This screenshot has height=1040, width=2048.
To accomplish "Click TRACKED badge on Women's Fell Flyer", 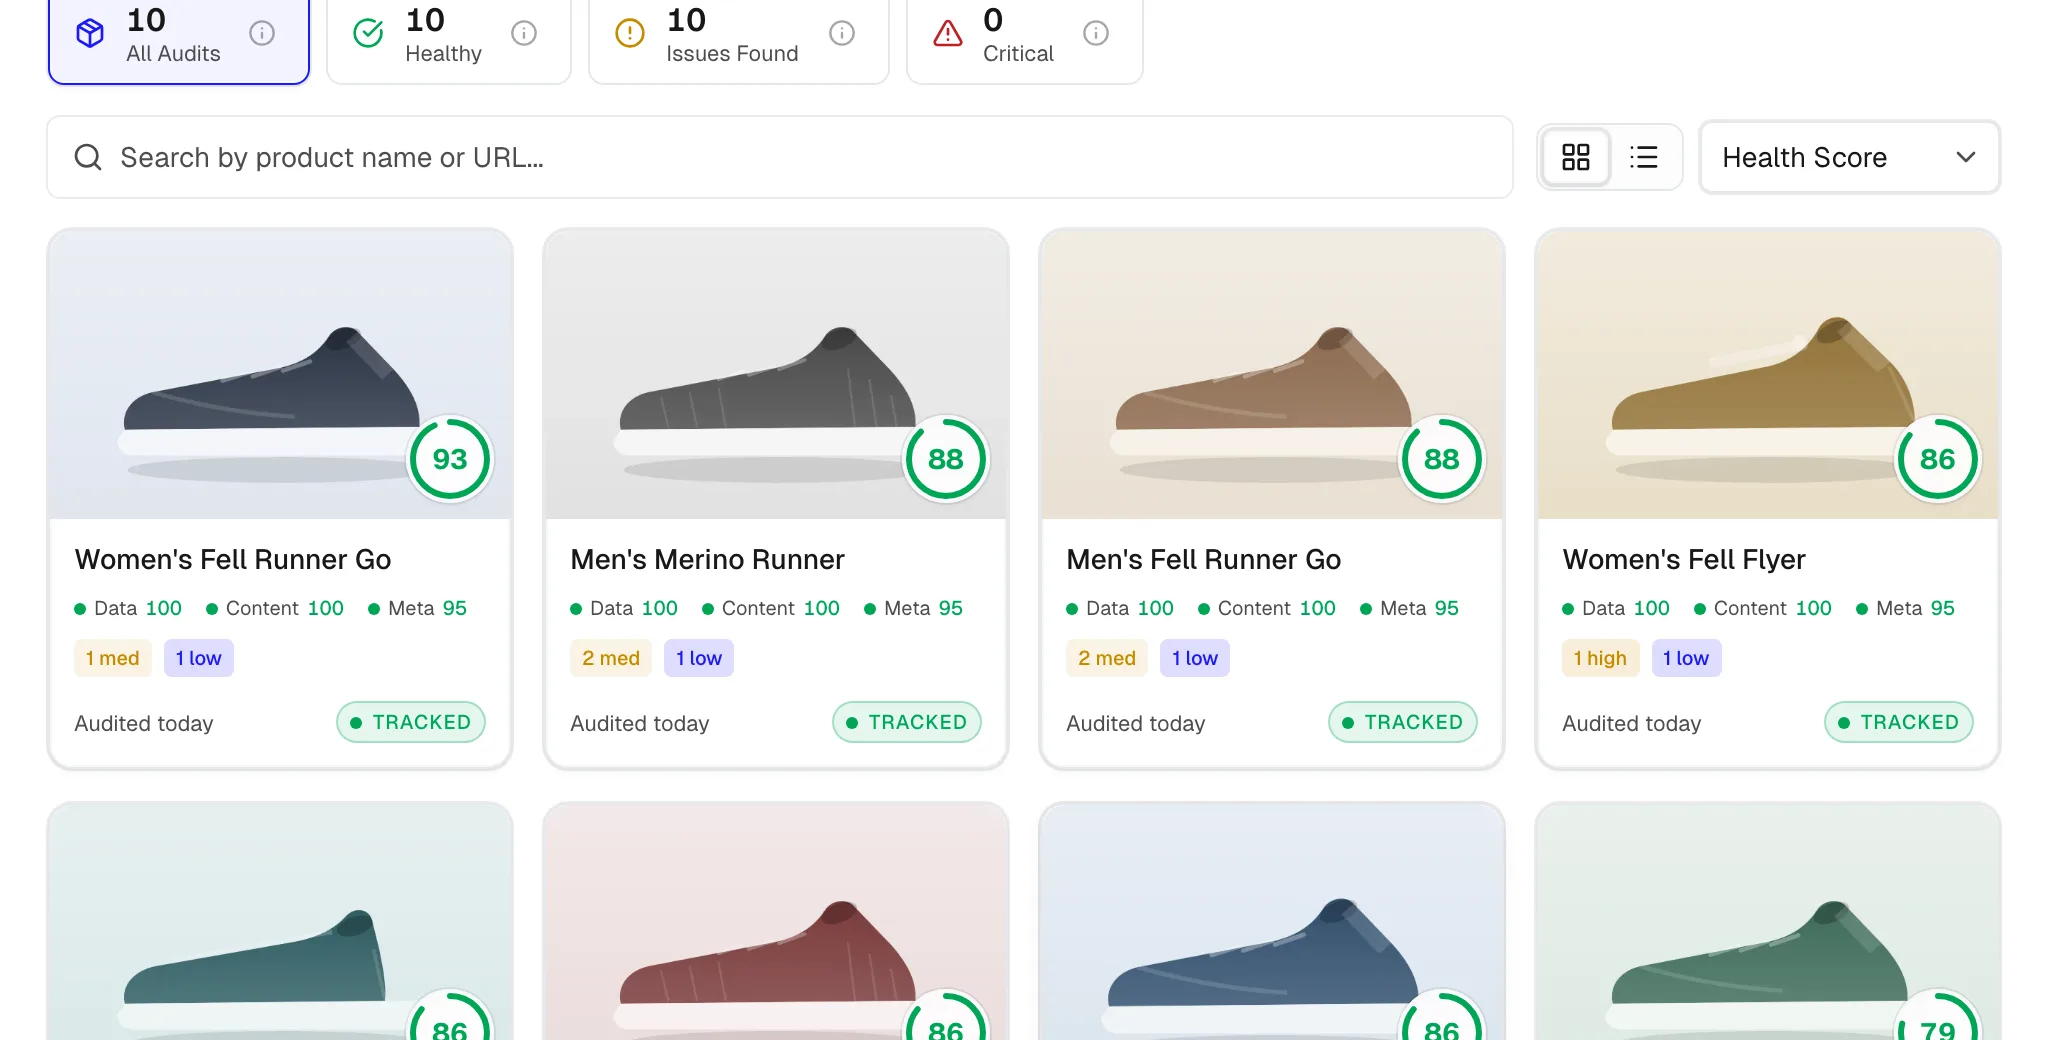I will 1899,722.
